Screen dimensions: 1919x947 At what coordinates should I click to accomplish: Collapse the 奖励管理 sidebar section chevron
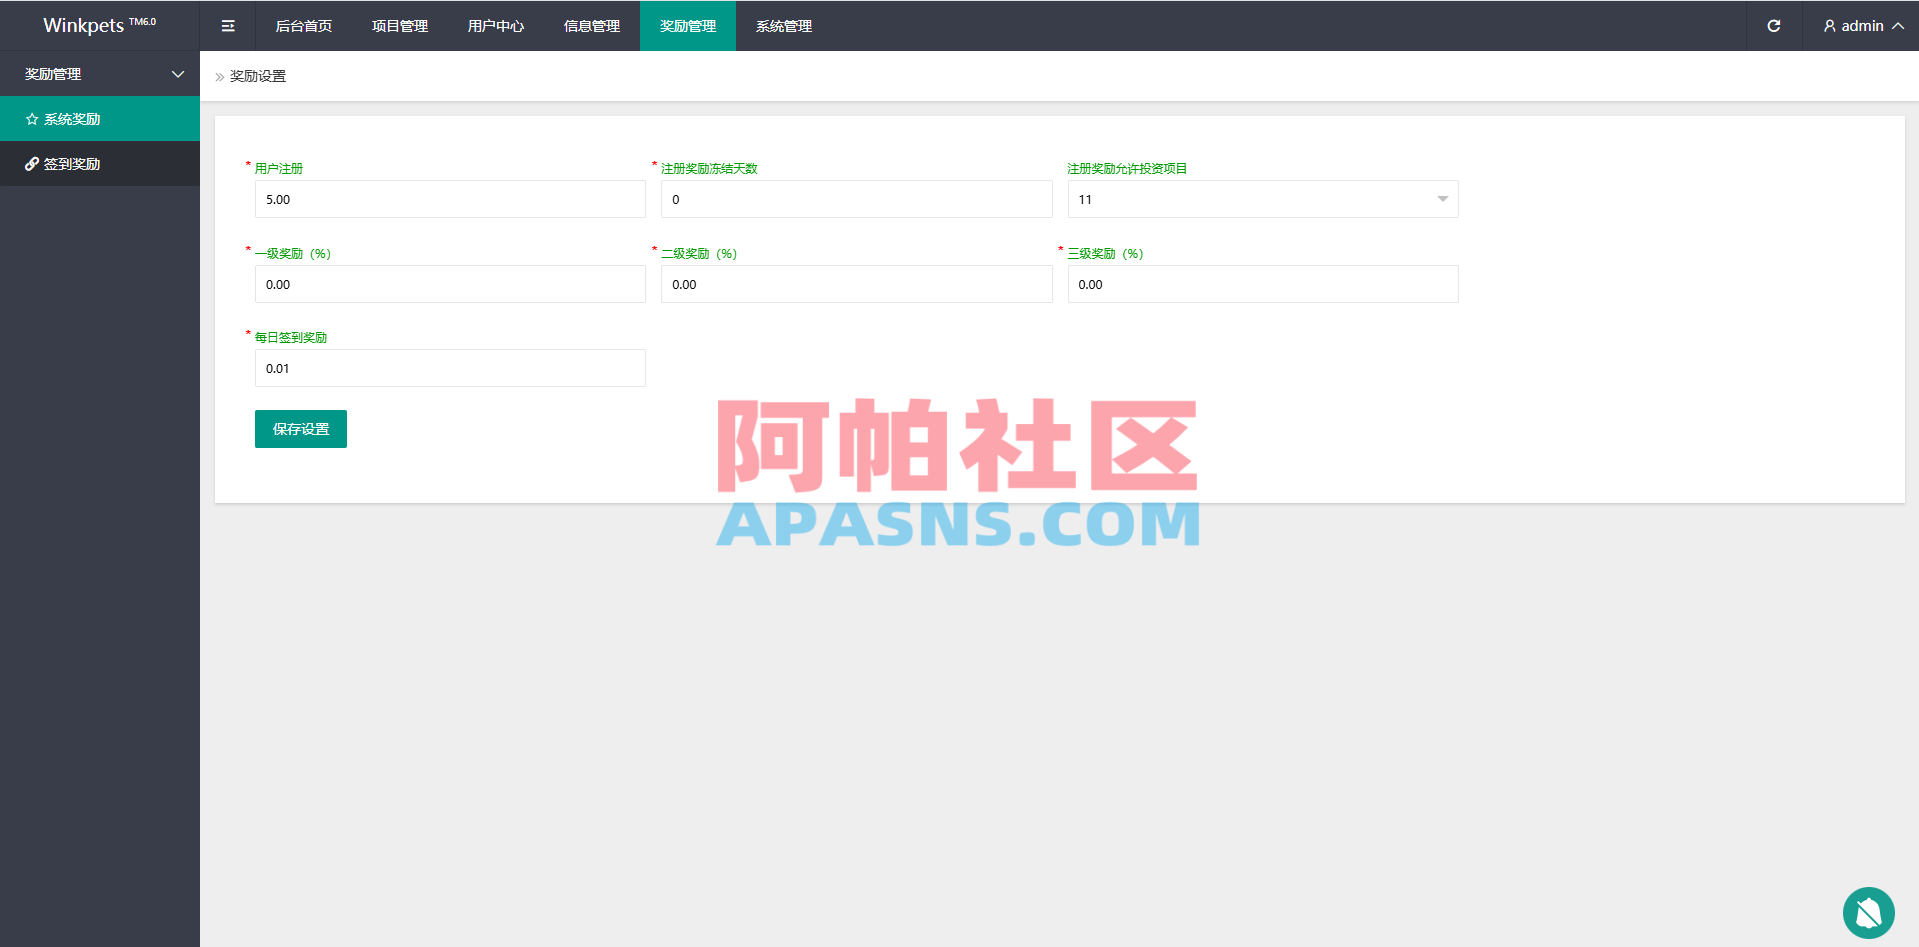(177, 74)
